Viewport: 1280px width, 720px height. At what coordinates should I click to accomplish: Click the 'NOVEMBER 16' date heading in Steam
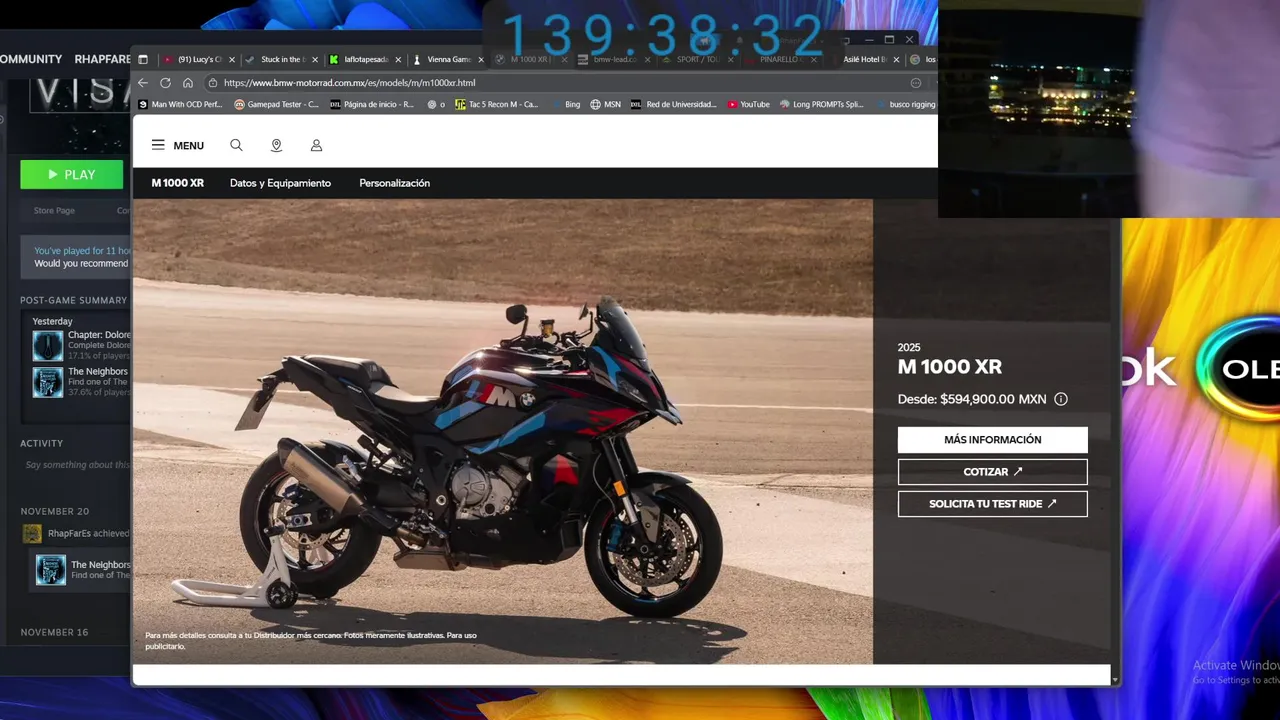pyautogui.click(x=54, y=632)
